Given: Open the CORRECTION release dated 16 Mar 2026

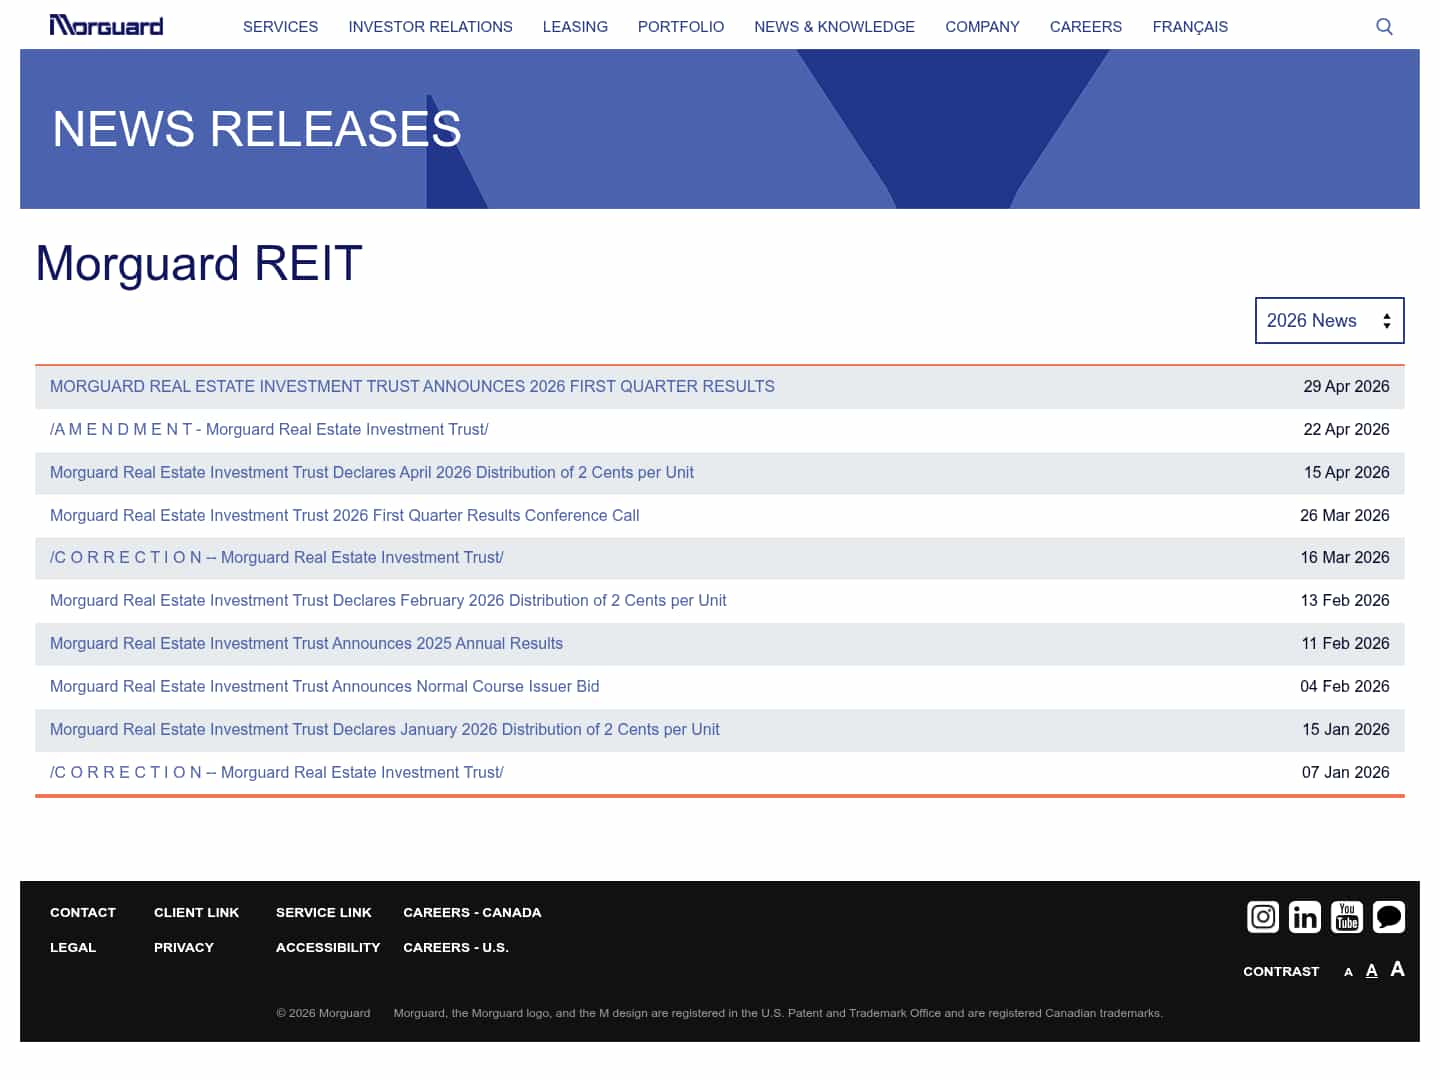Looking at the screenshot, I should click(277, 558).
